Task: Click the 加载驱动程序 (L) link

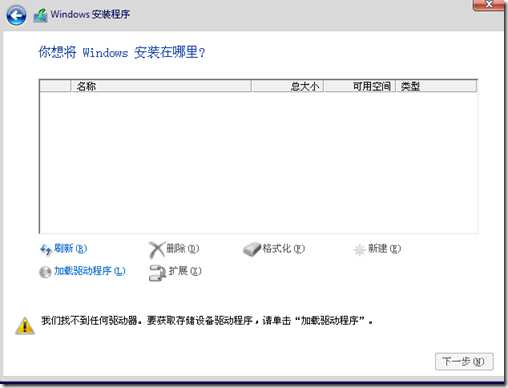Action: [x=90, y=271]
